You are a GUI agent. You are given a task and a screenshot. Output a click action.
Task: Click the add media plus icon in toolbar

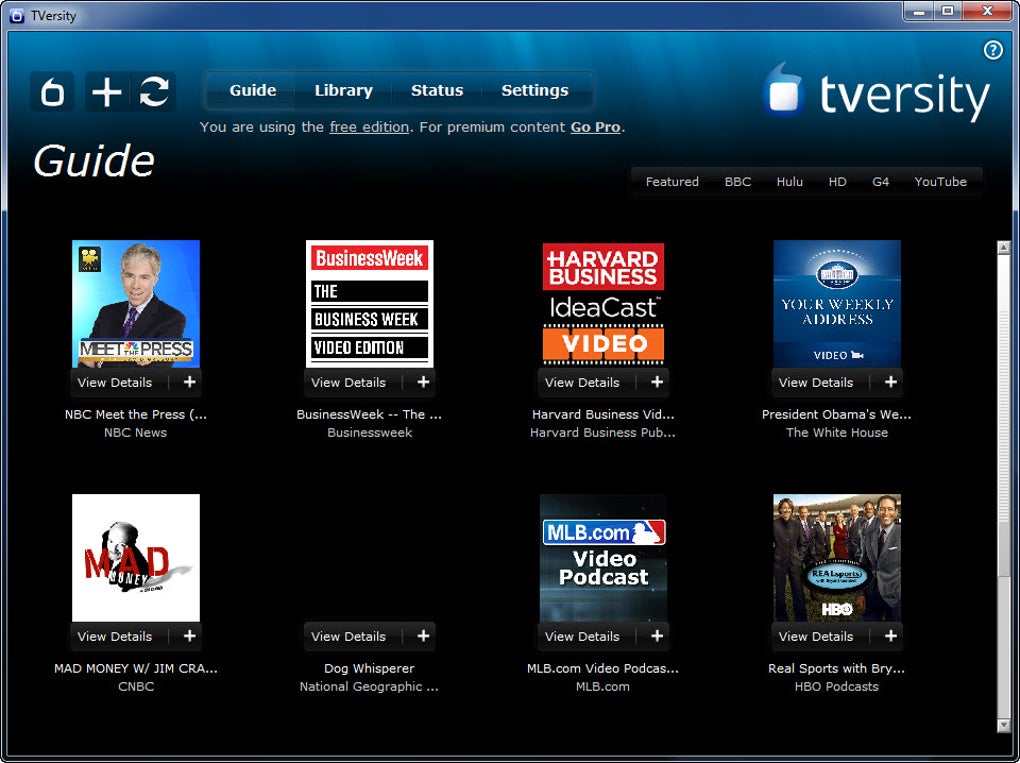point(107,91)
